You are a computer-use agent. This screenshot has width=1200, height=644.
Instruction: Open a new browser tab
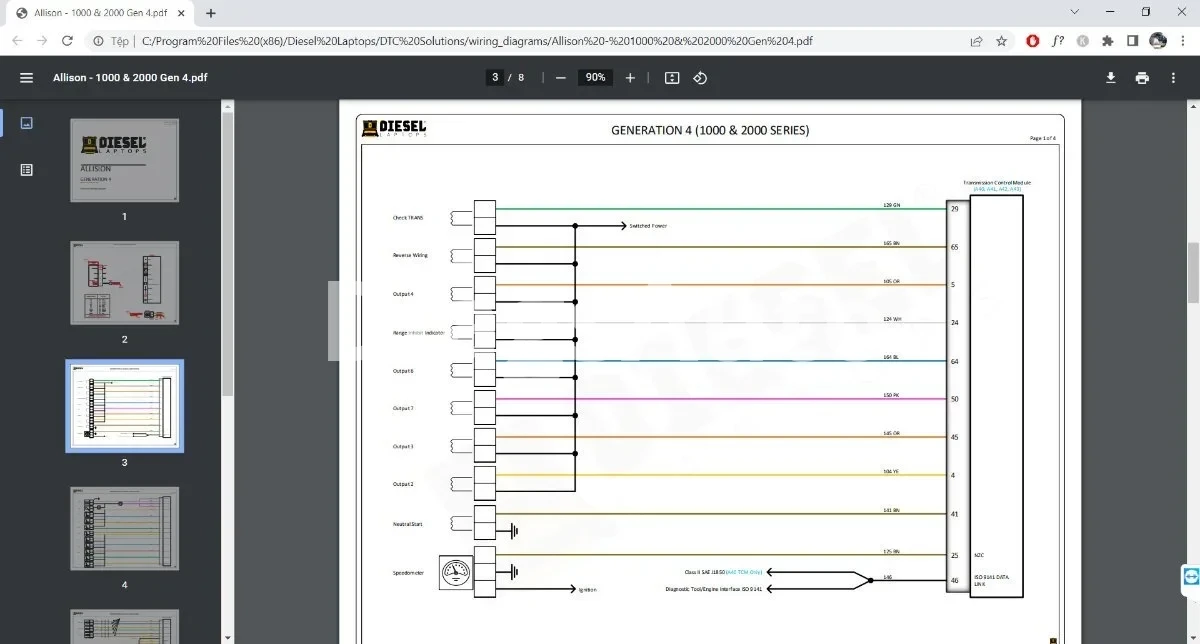211,13
